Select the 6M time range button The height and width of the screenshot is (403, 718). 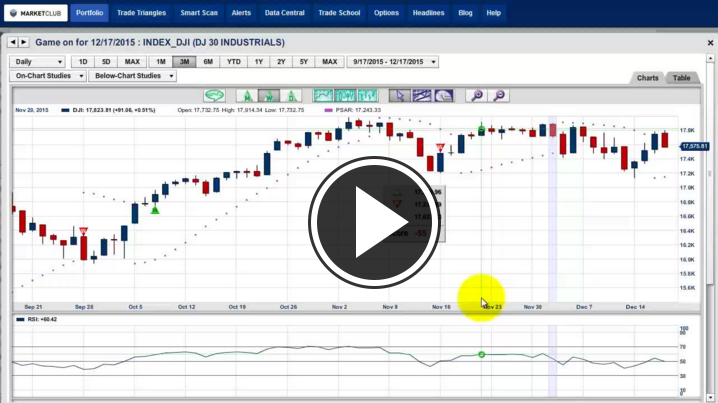tap(208, 62)
